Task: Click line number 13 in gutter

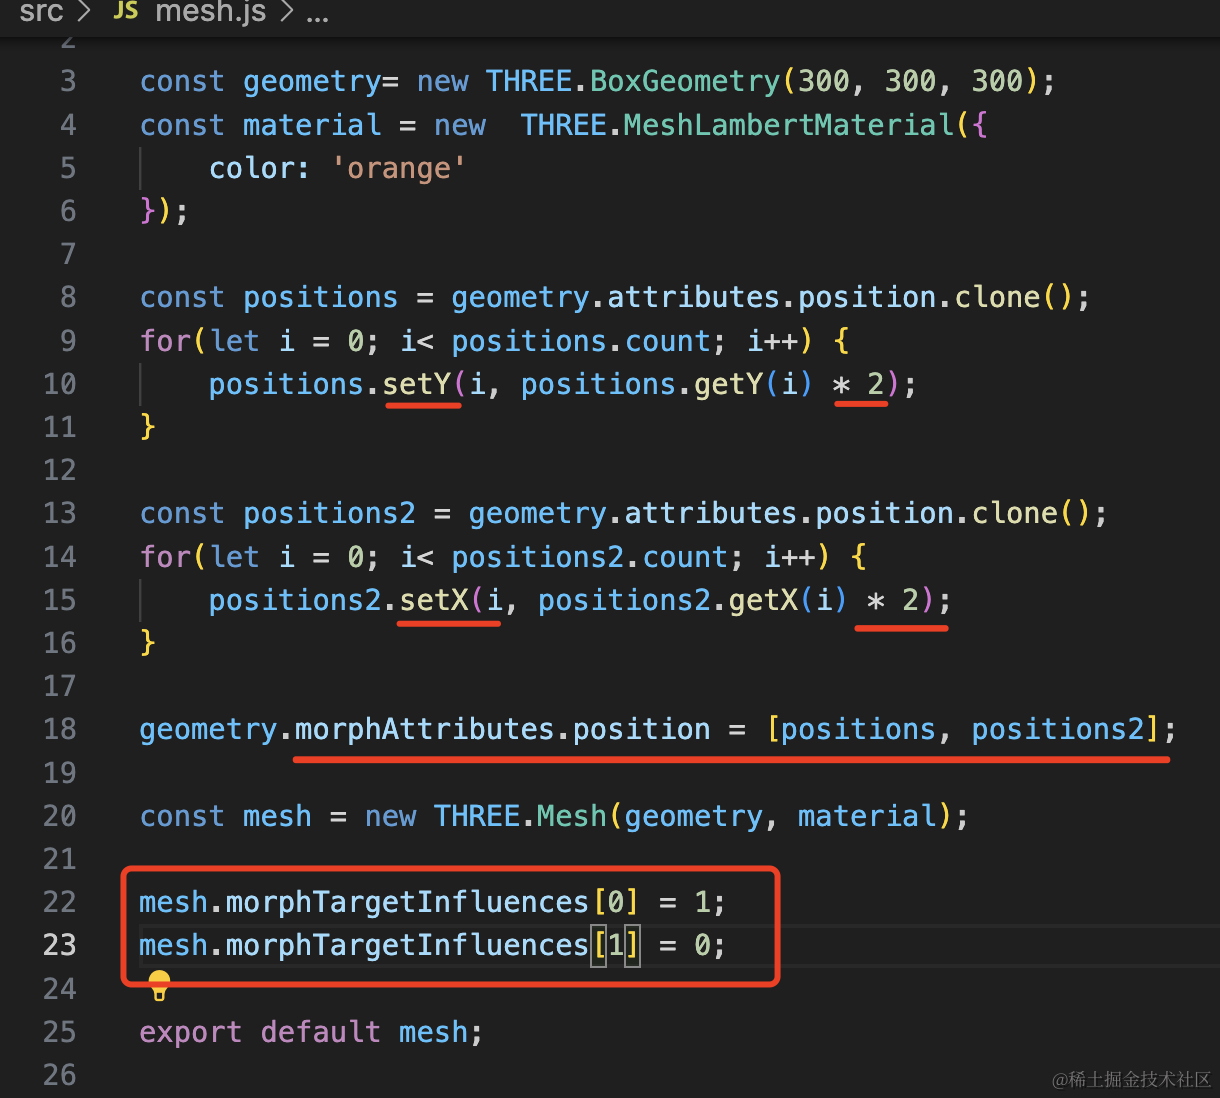Action: point(60,513)
